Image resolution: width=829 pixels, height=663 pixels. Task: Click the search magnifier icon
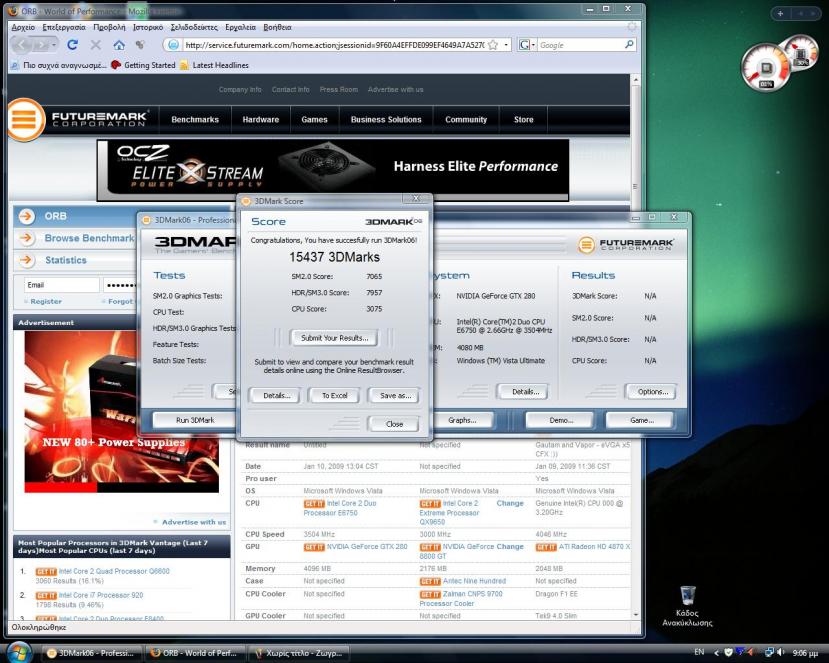(x=629, y=45)
